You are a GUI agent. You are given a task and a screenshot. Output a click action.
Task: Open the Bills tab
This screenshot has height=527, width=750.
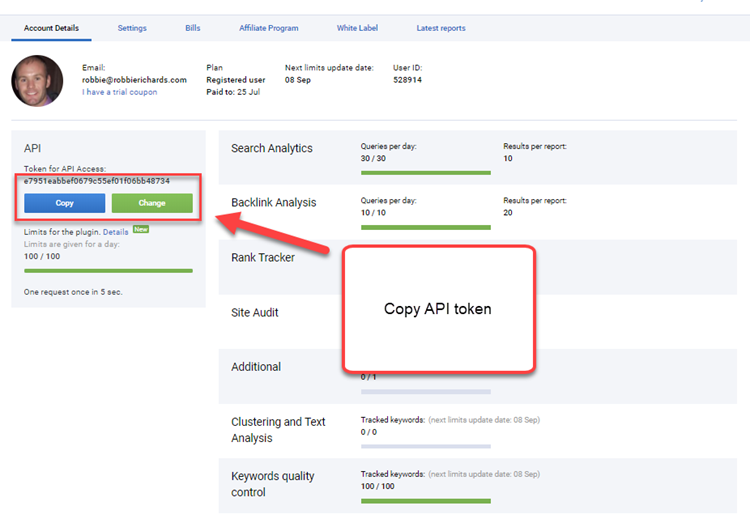[193, 28]
